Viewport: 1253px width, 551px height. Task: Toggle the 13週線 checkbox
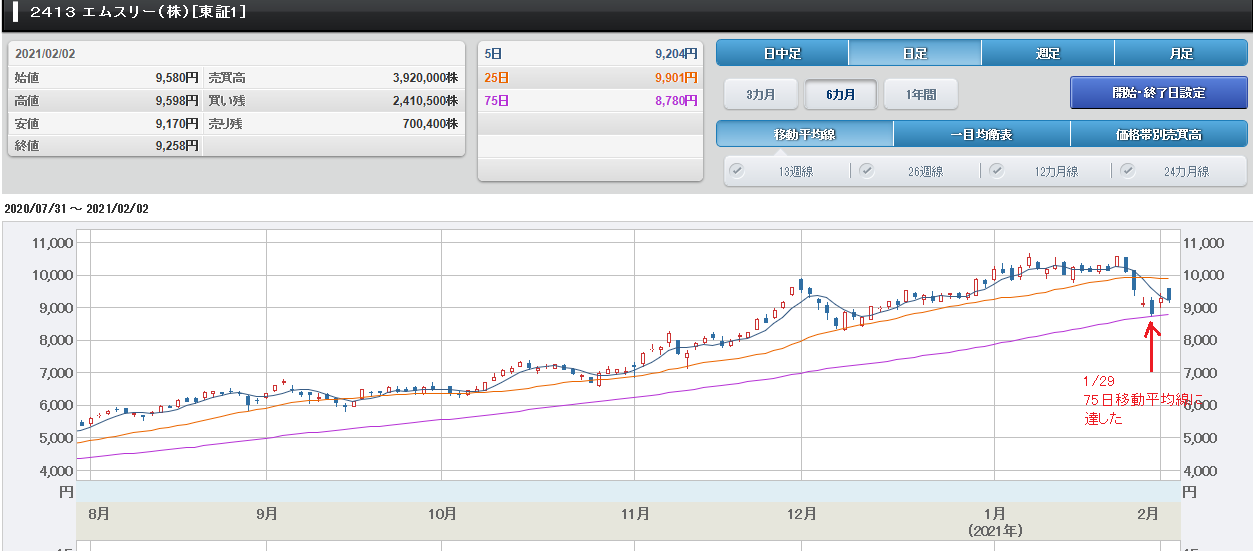click(x=737, y=170)
